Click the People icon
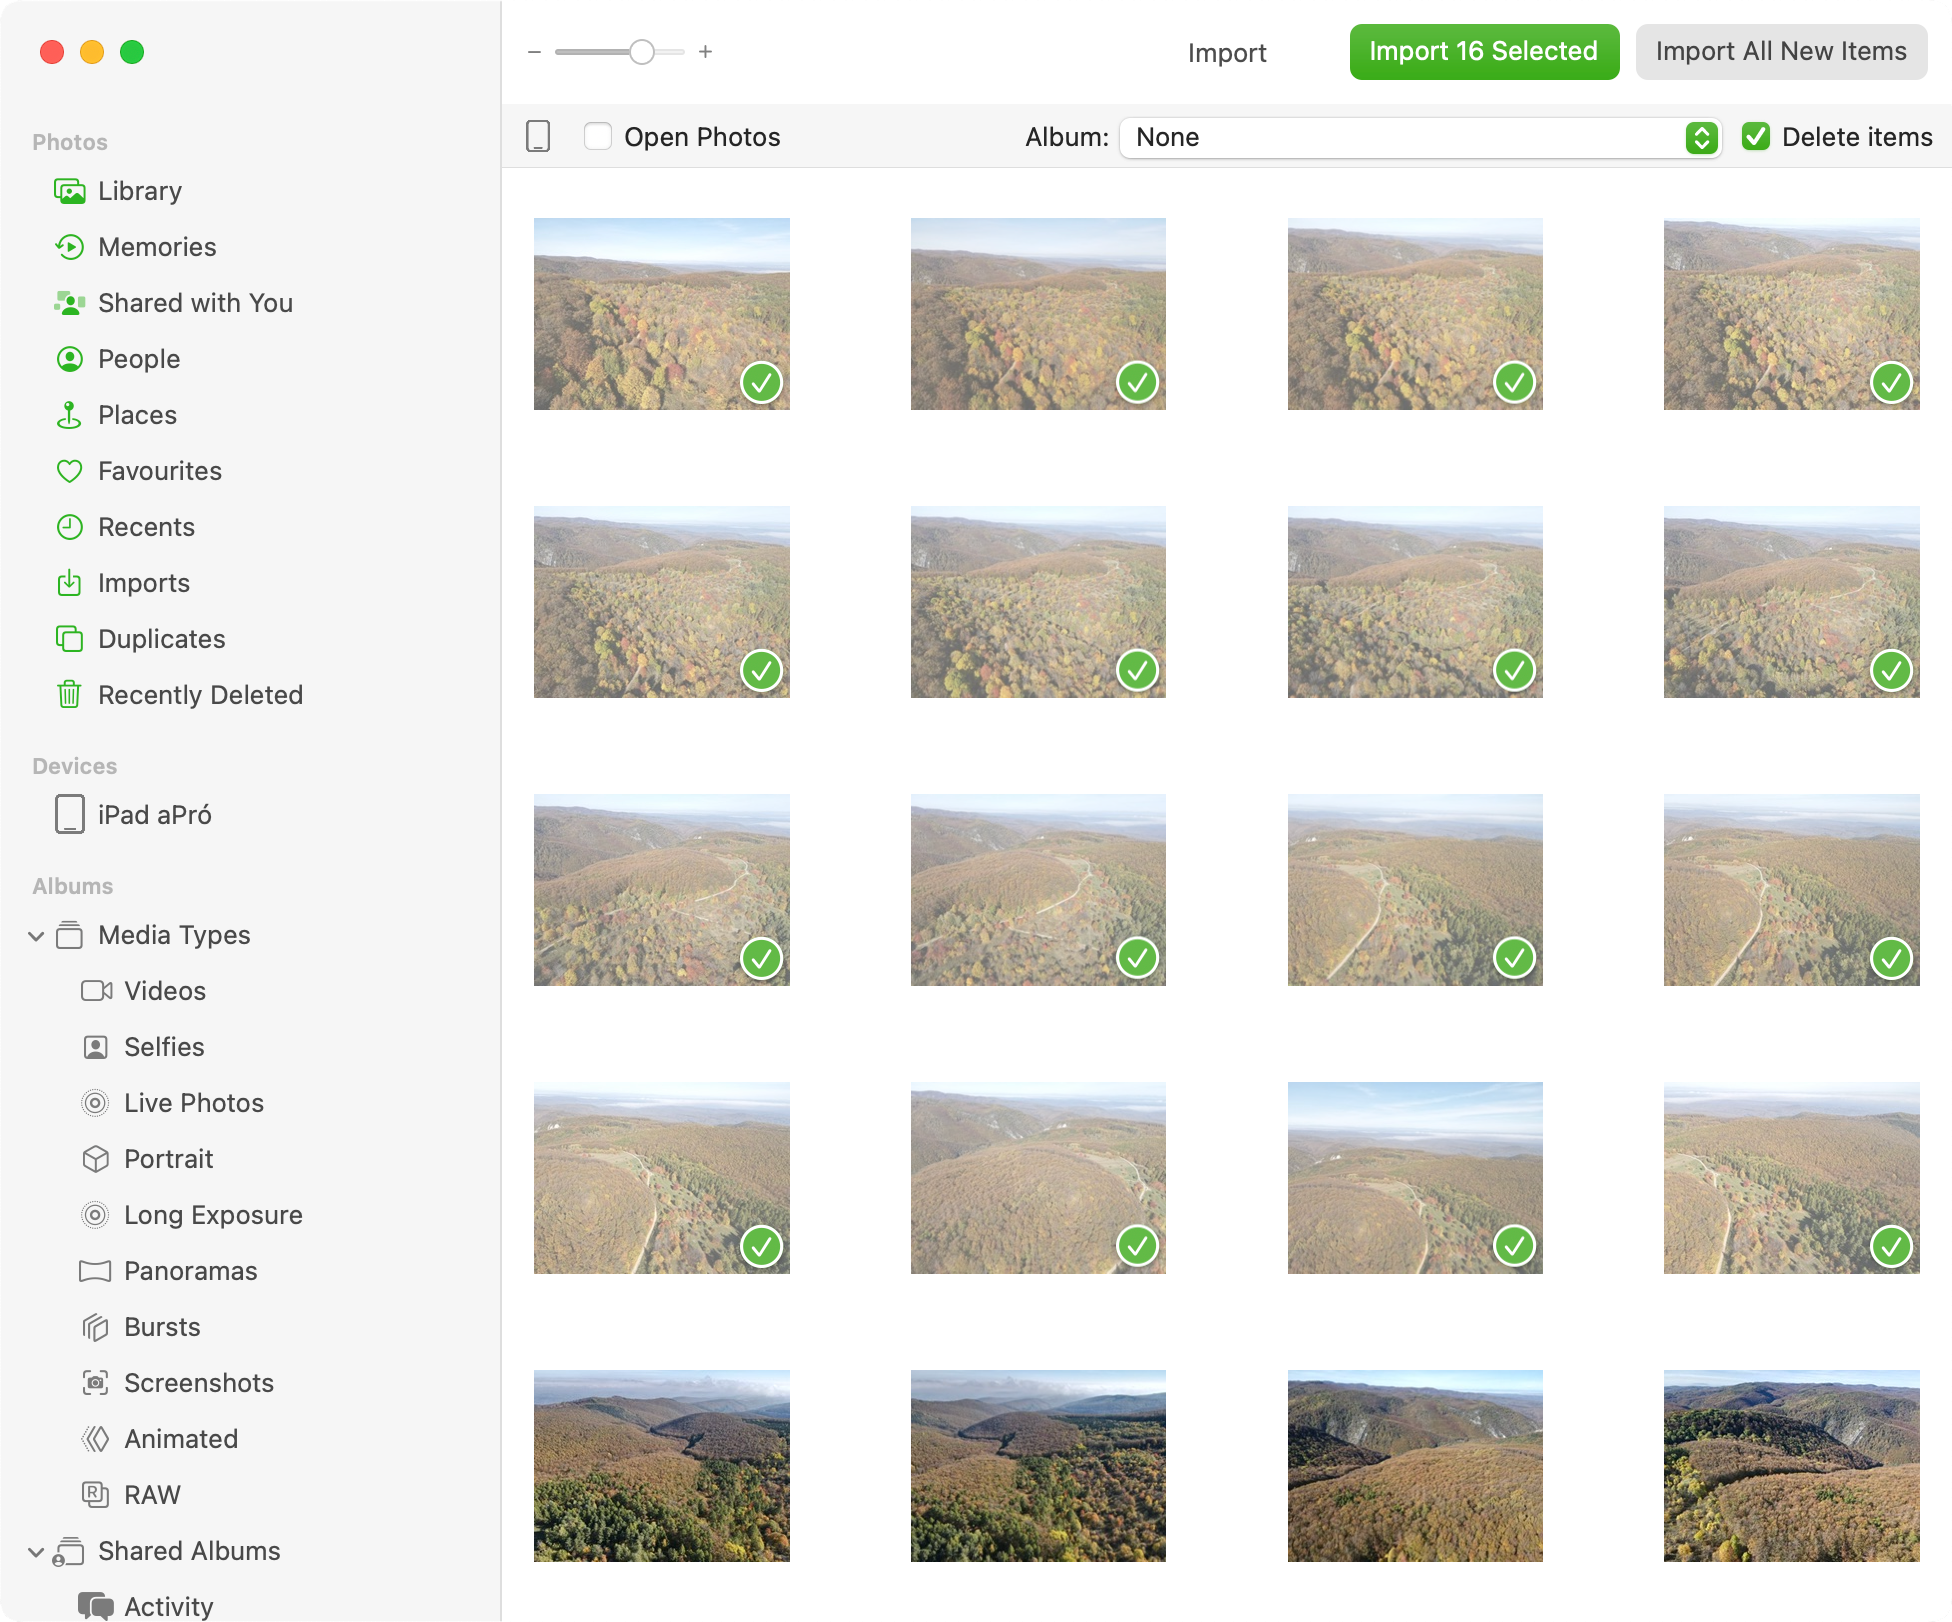Image resolution: width=1952 pixels, height=1622 pixels. tap(70, 359)
